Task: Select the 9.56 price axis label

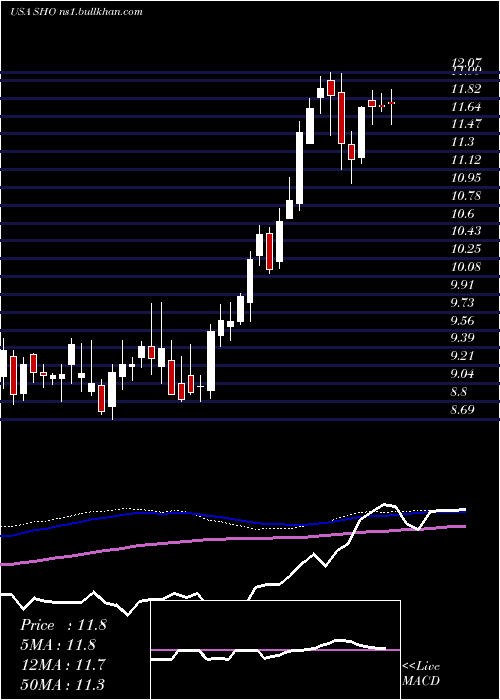Action: point(462,321)
